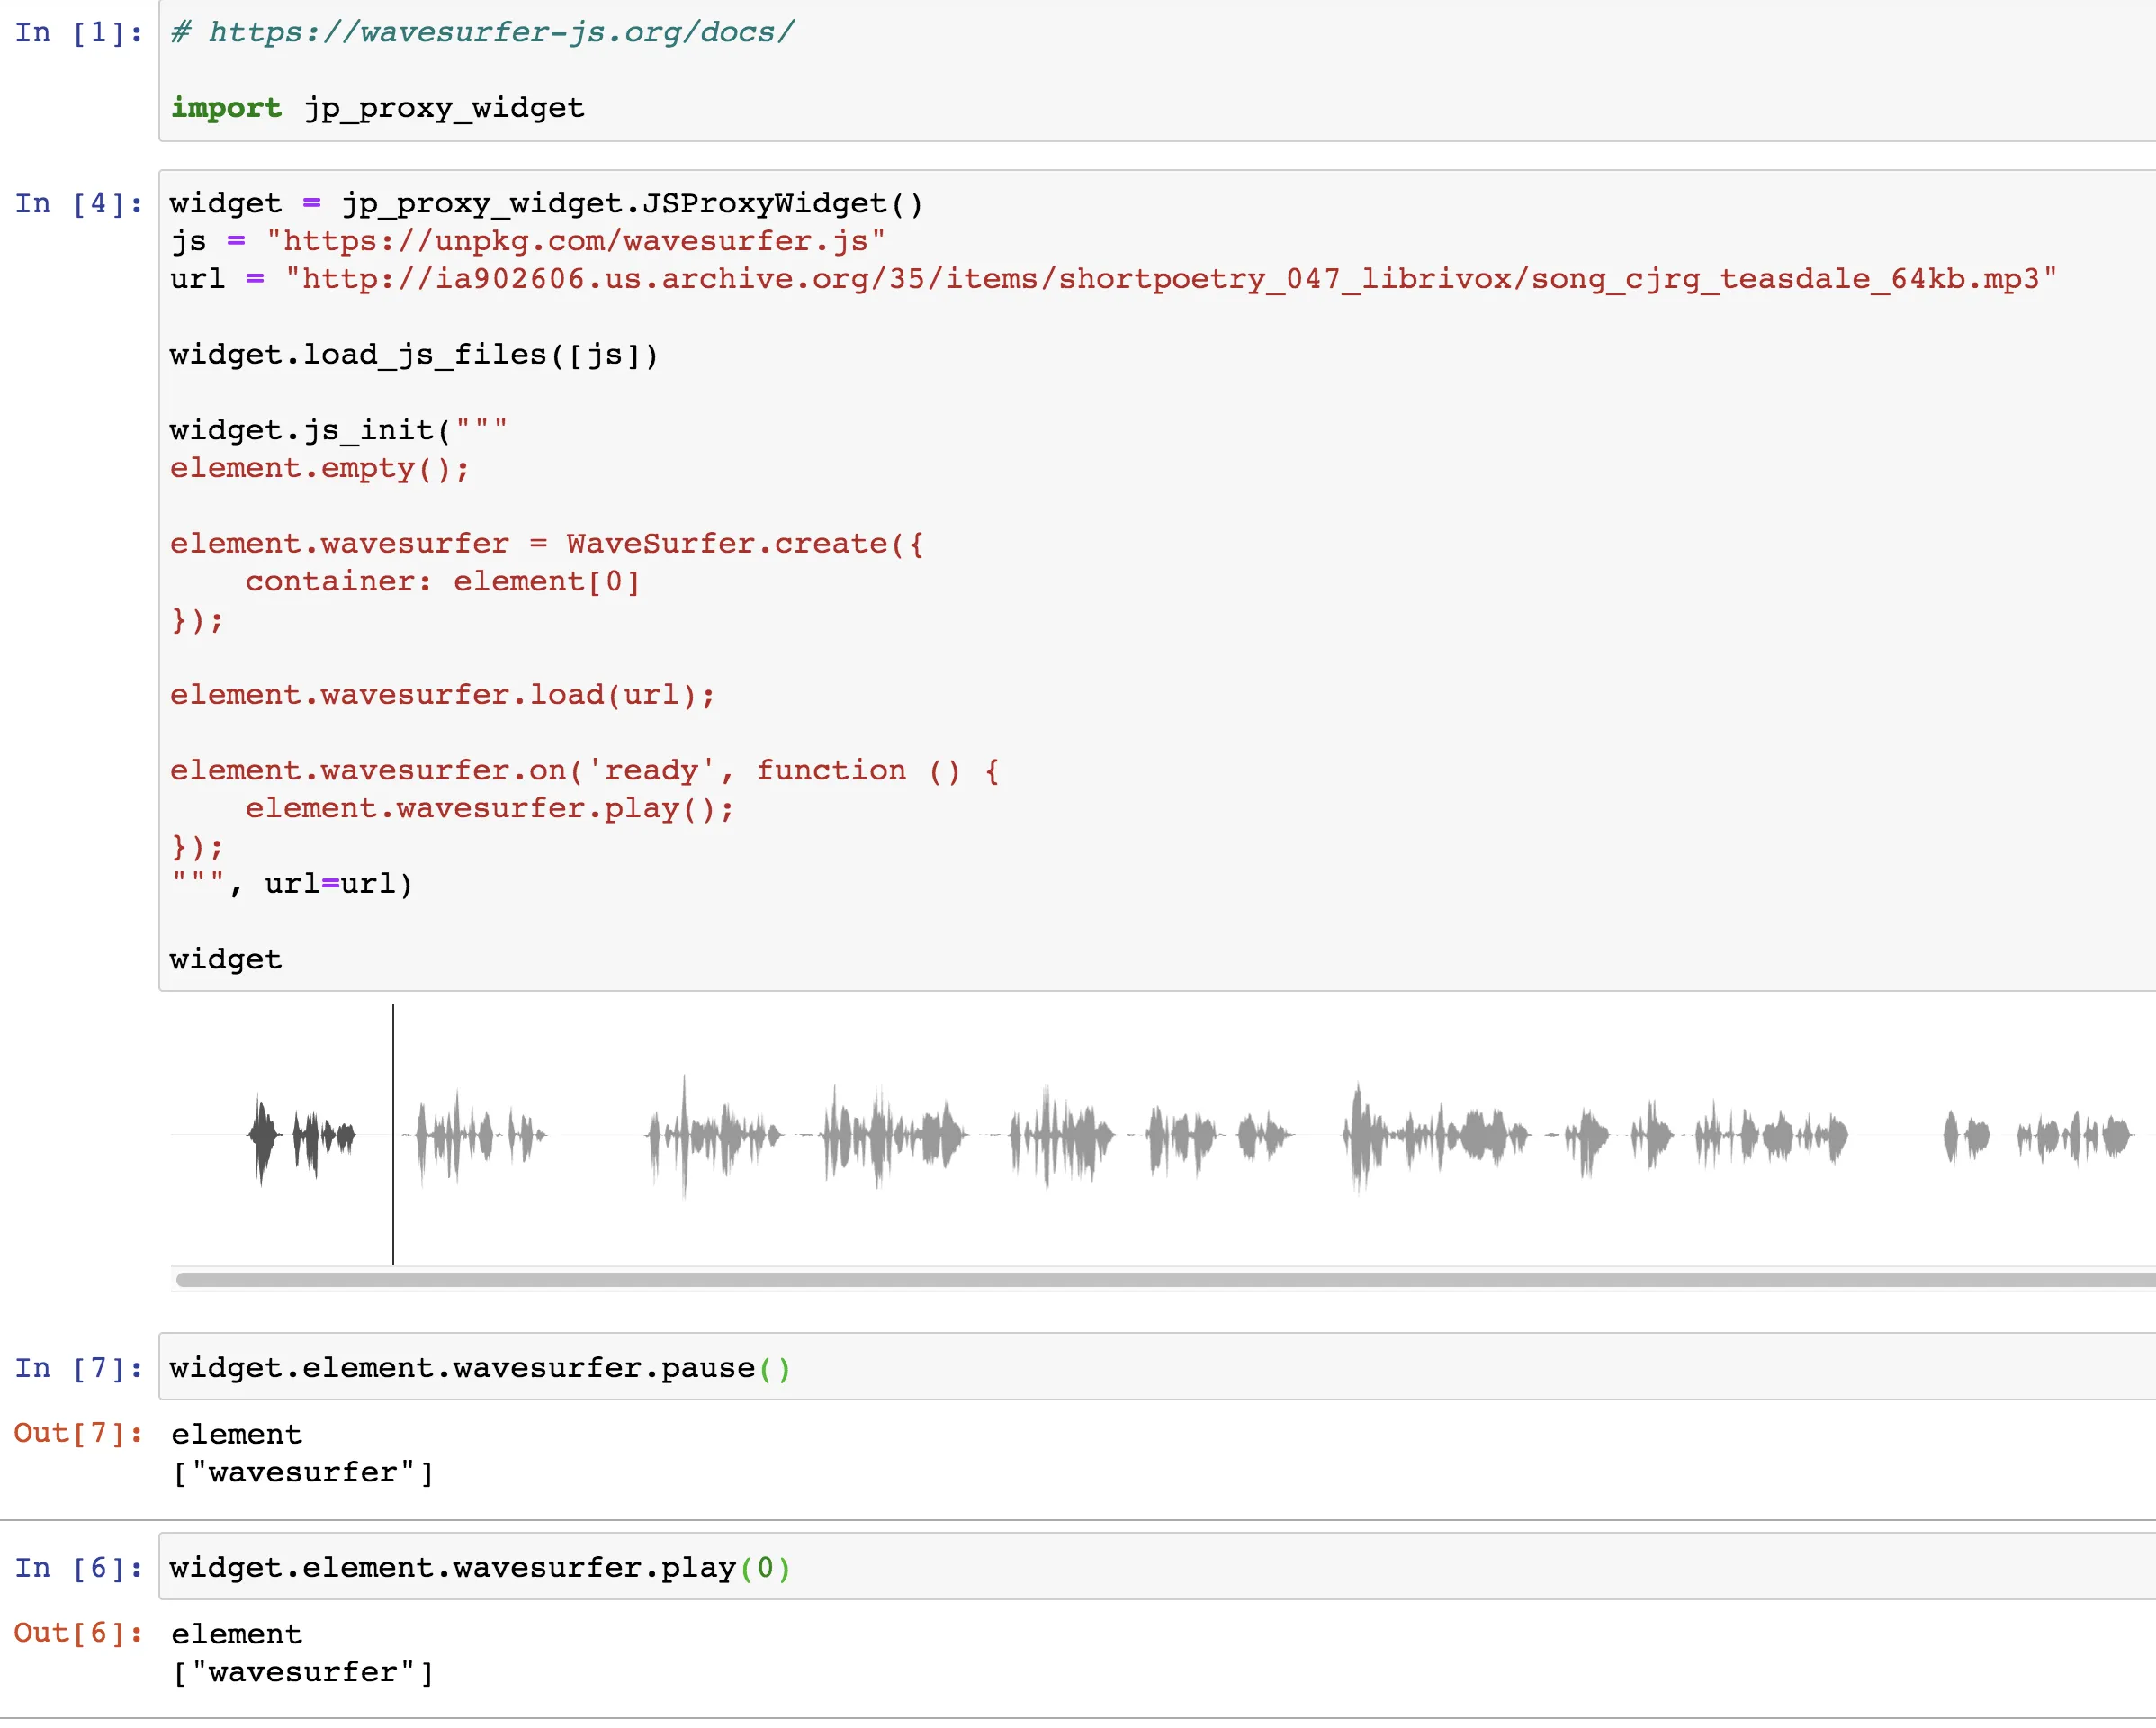Click the horizontal waveform scrollbar
Viewport: 2156px width, 1728px height.
point(1160,1279)
